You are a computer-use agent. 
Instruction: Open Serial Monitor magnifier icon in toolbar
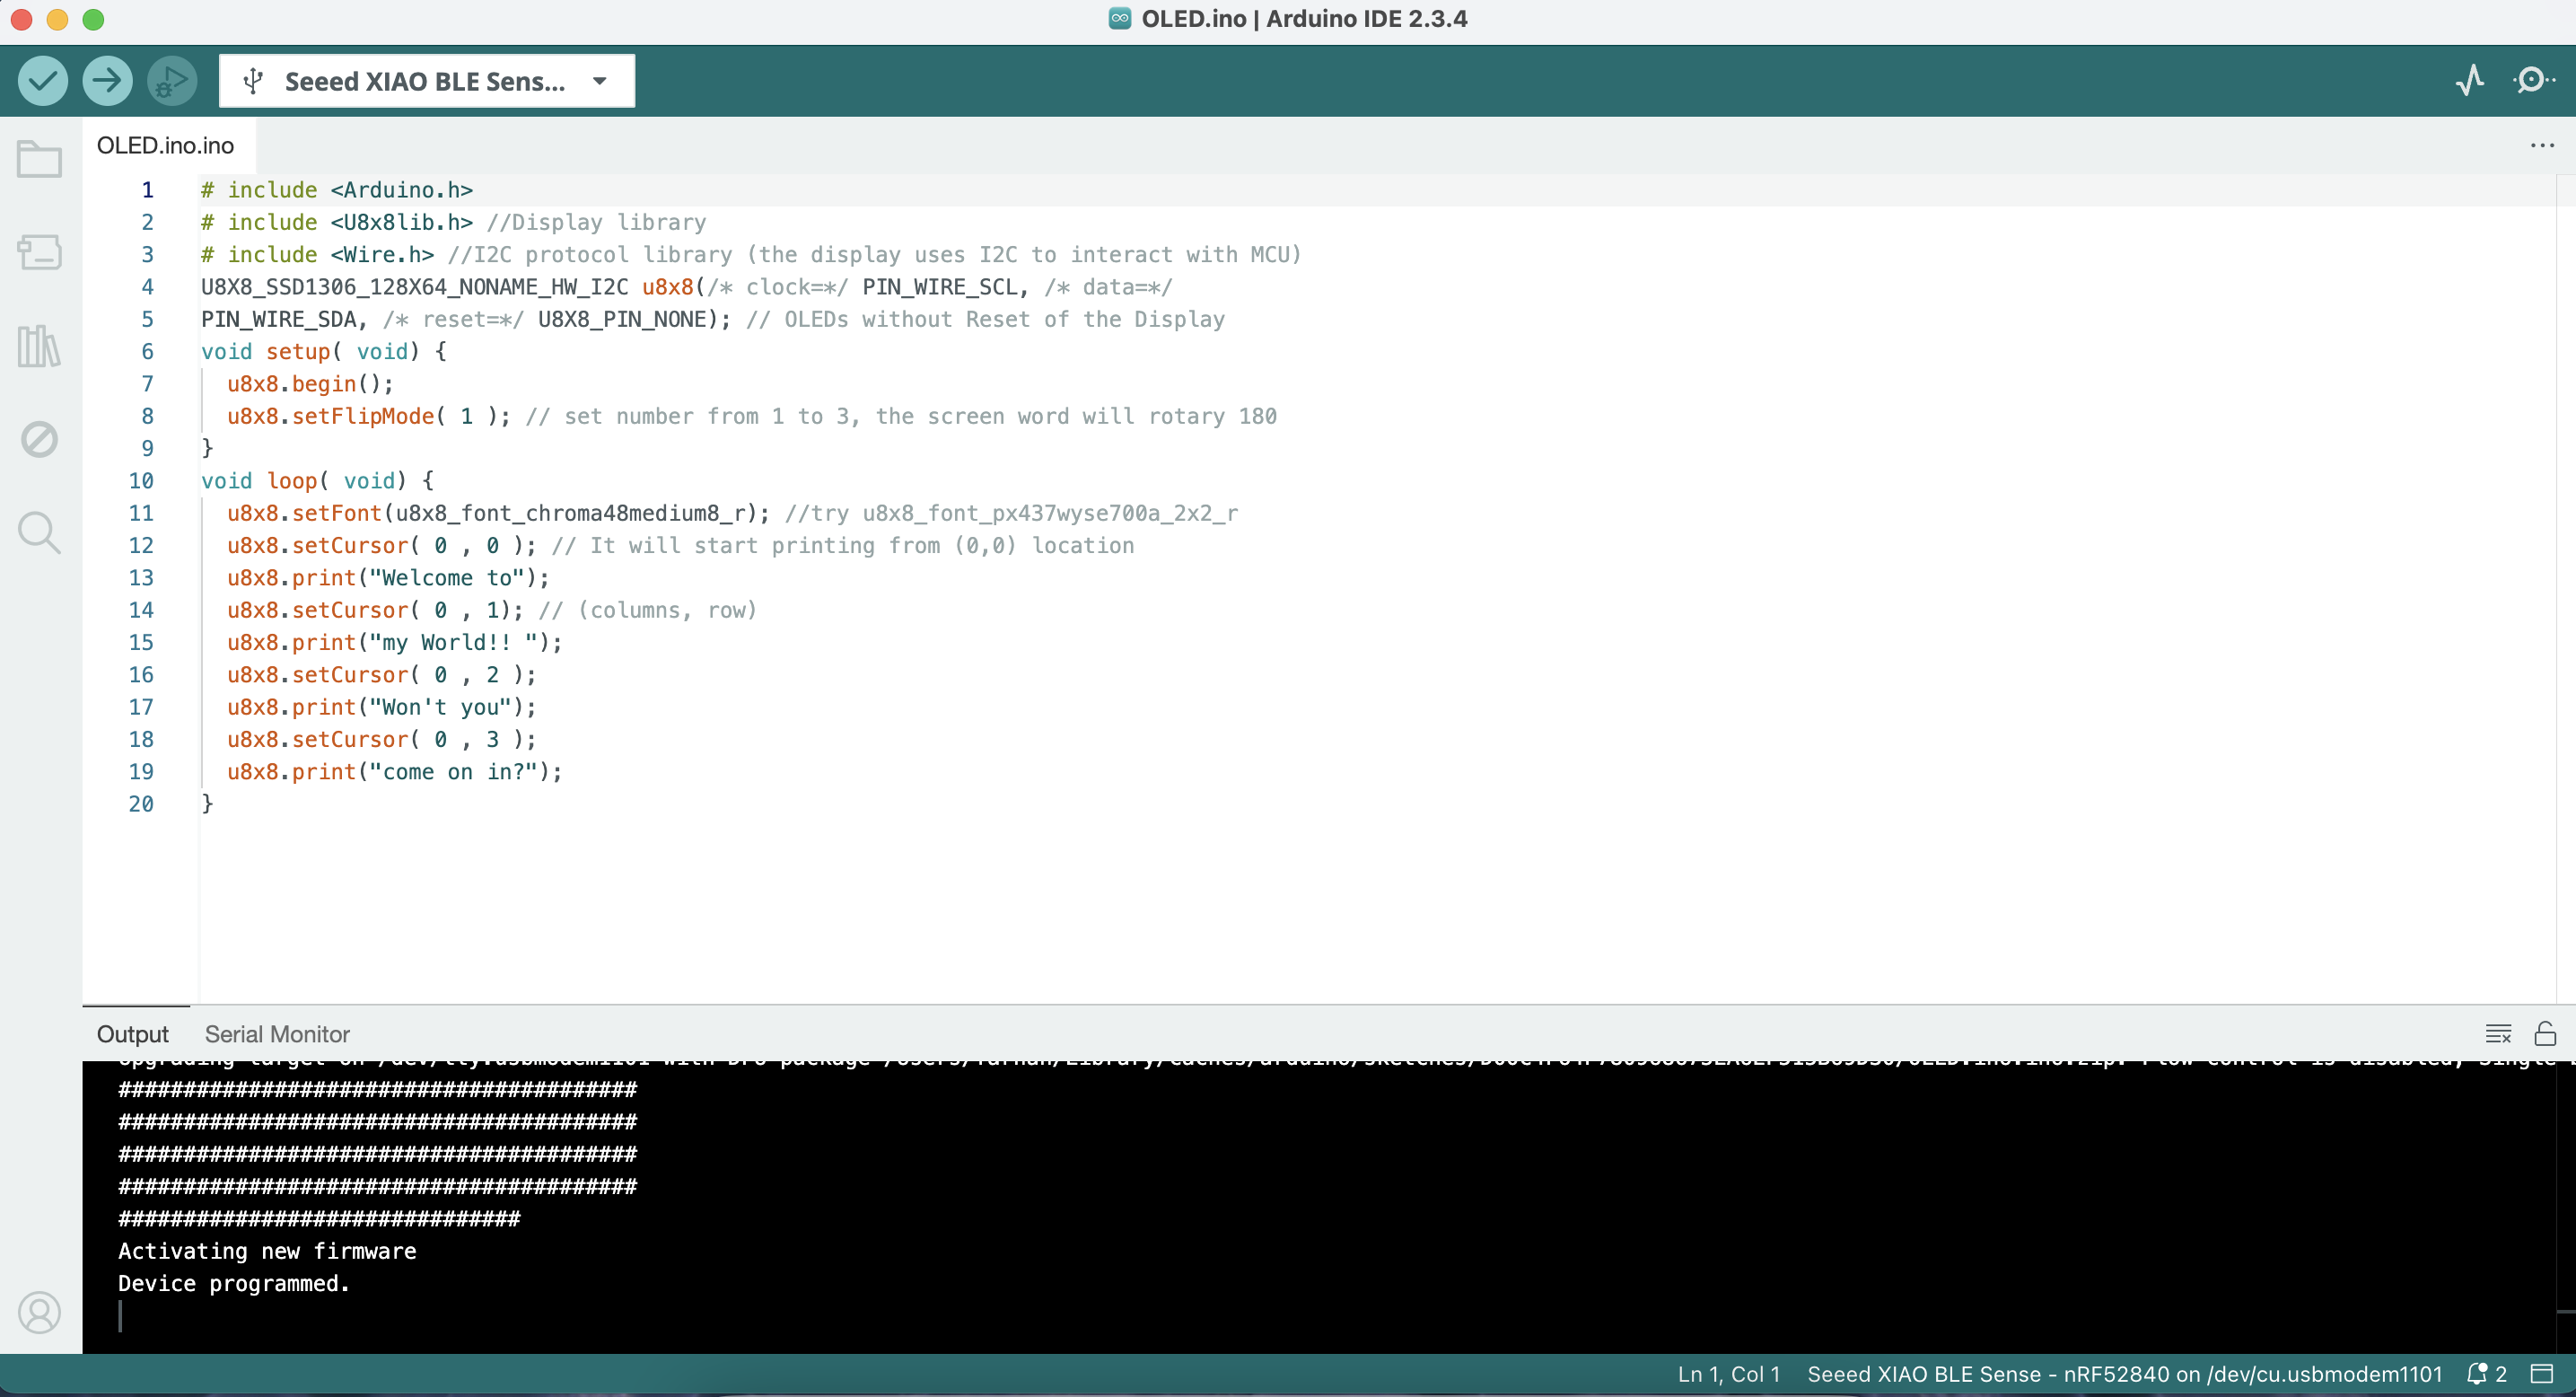coord(2532,81)
